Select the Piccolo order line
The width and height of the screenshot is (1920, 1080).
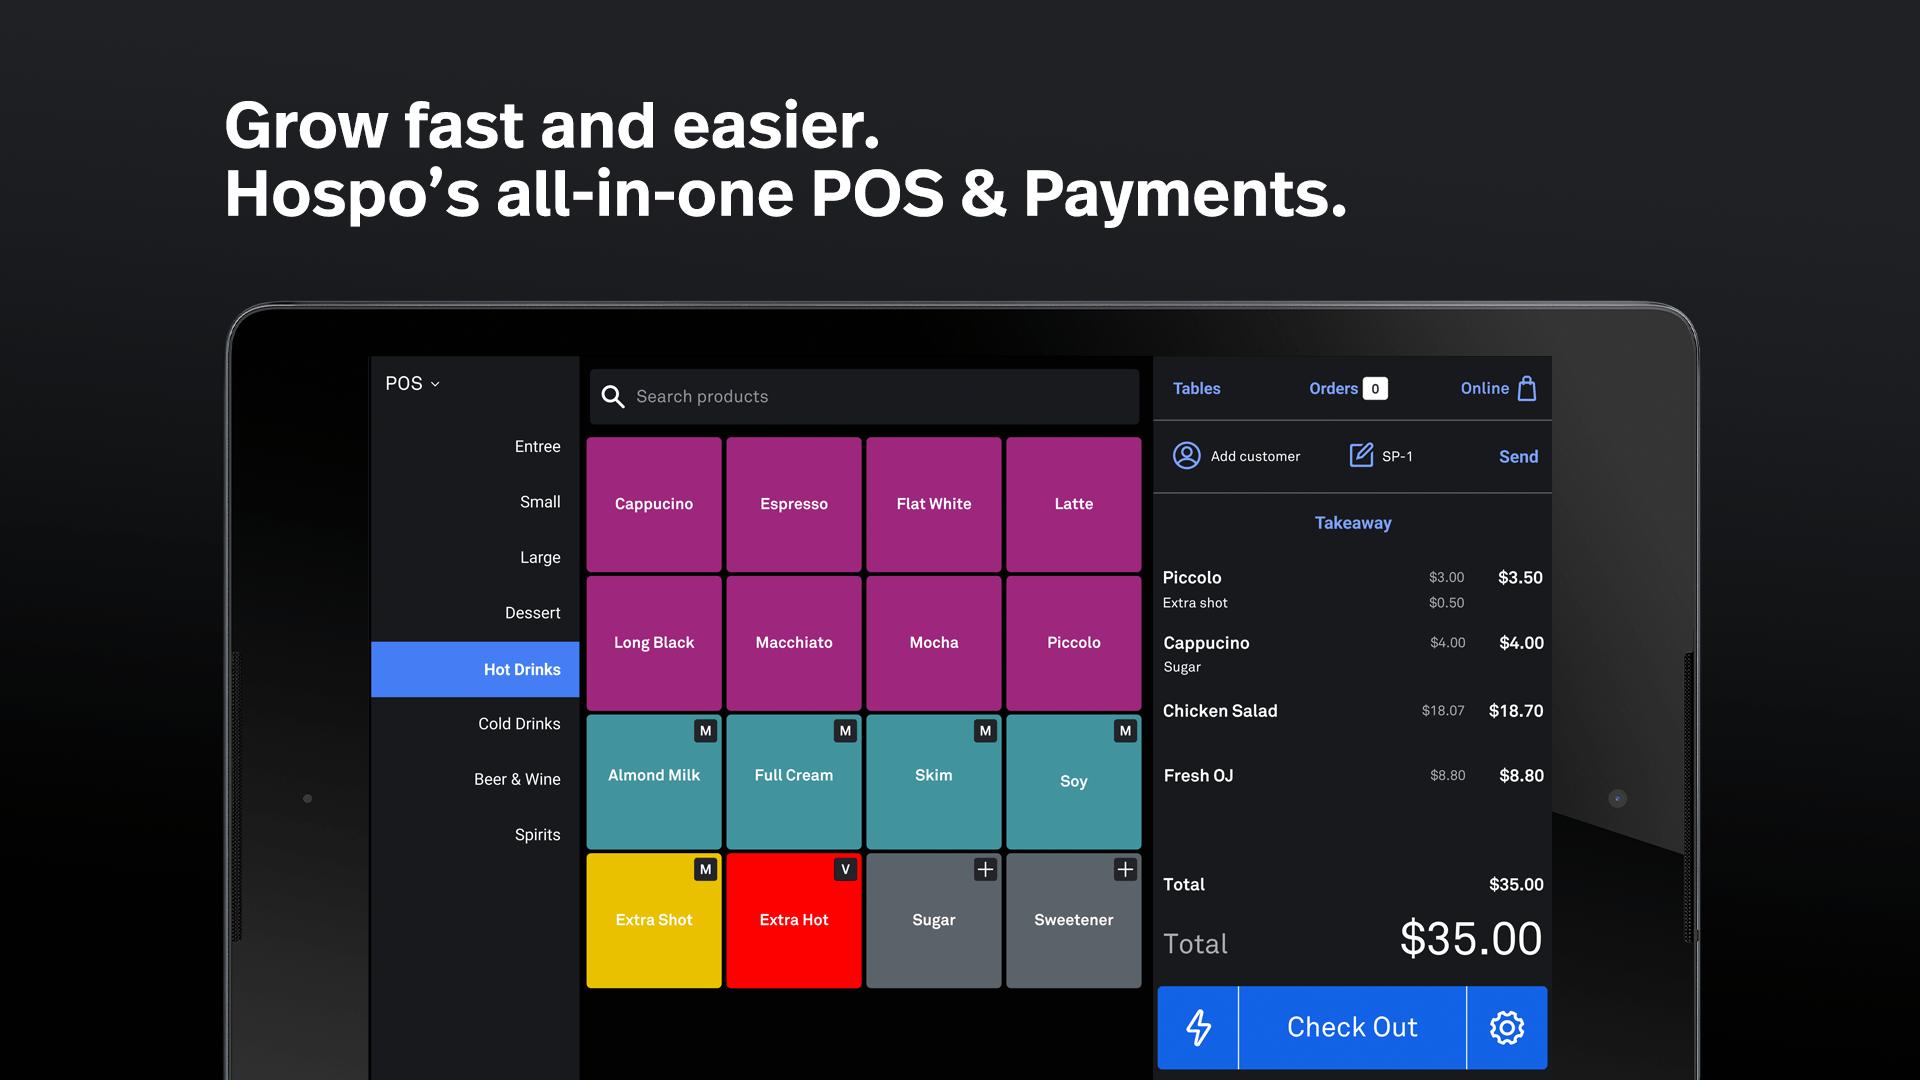pos(1352,578)
